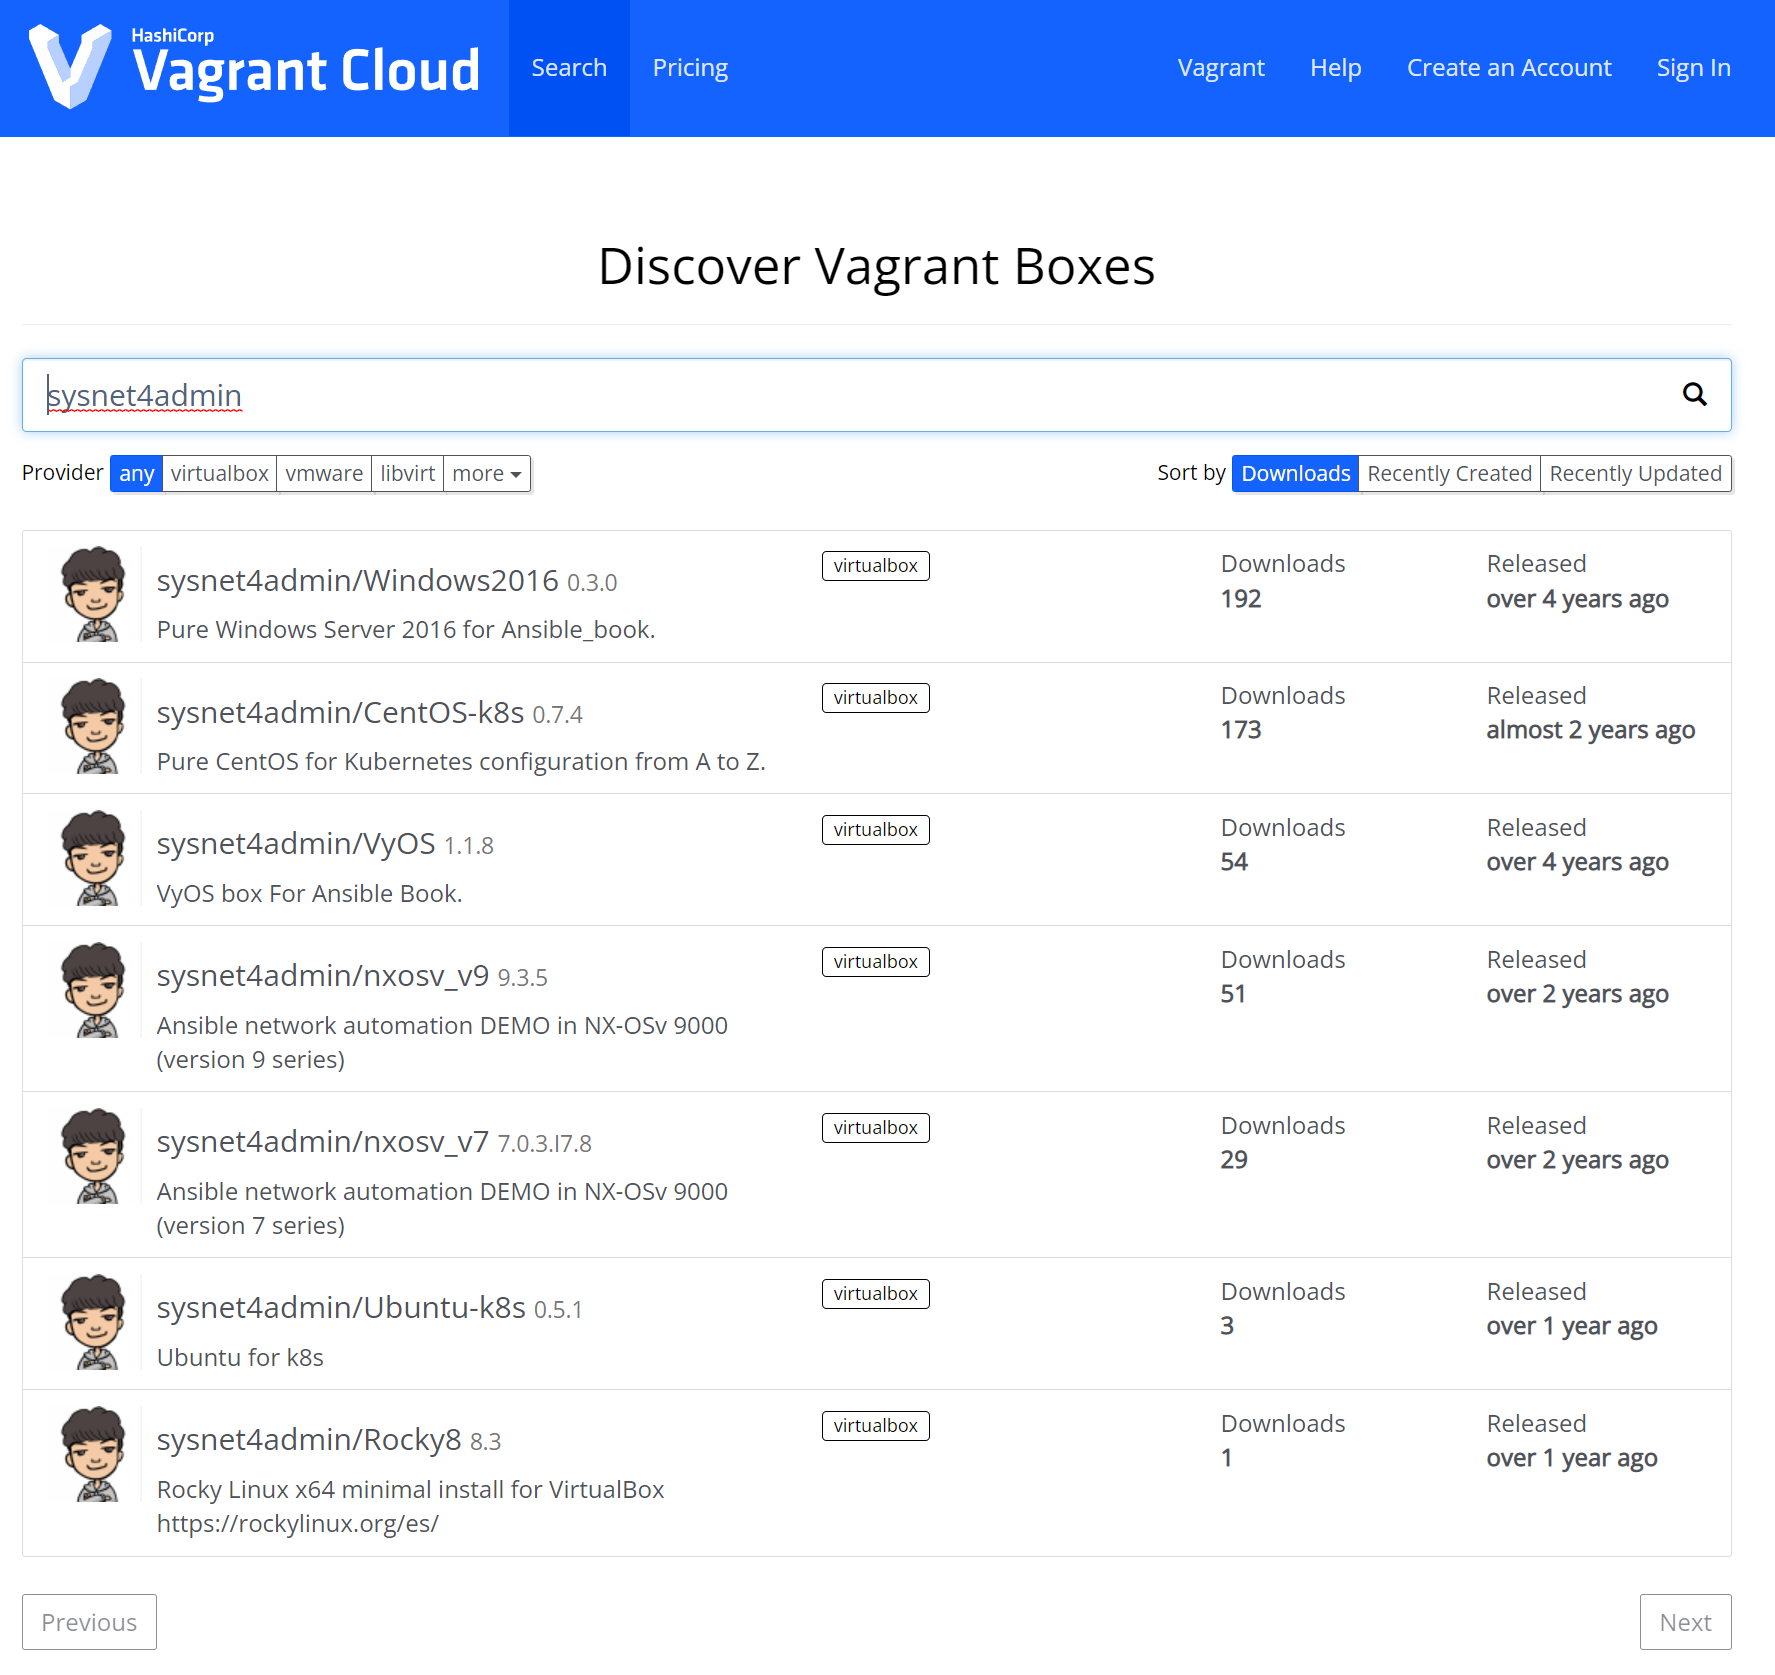The width and height of the screenshot is (1775, 1675).
Task: Click 'Ubuntu for k8s' description
Action: tap(240, 1358)
